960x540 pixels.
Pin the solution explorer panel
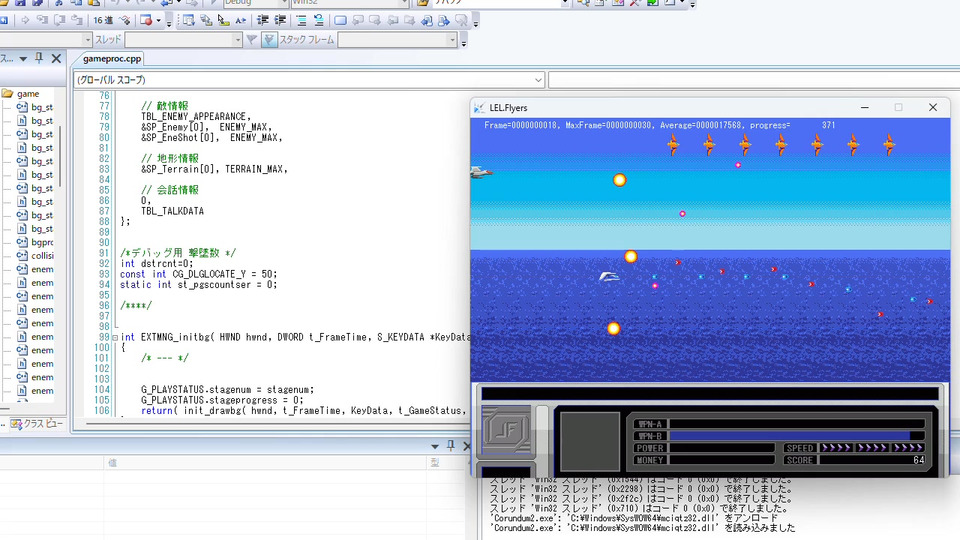[x=38, y=59]
